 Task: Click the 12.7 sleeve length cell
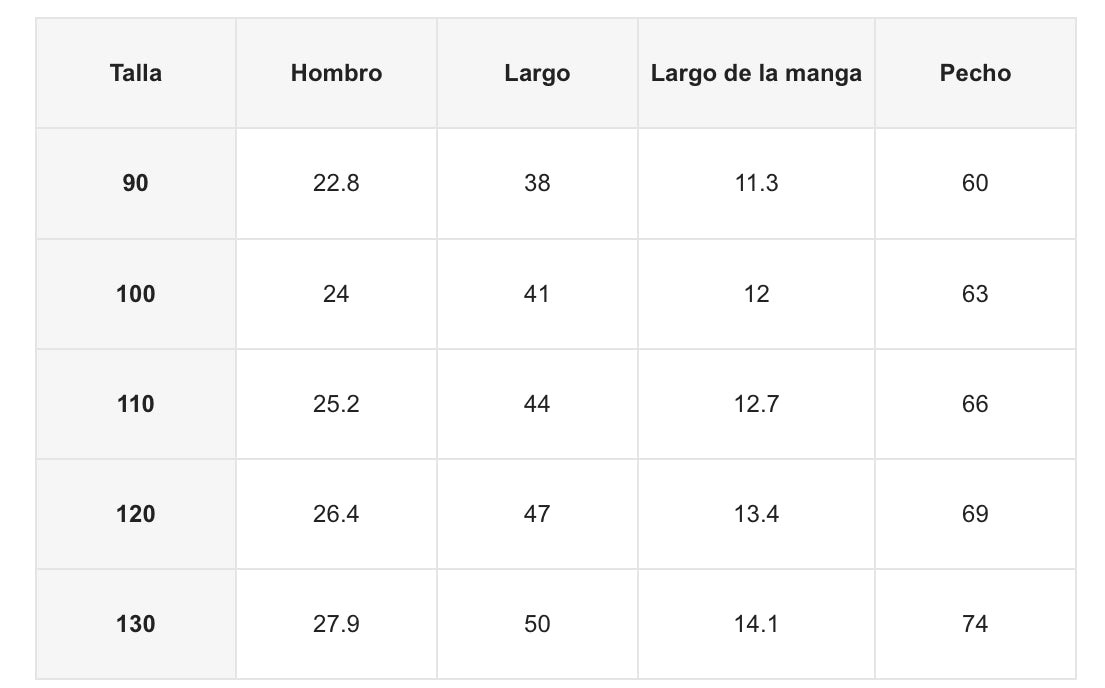coord(756,404)
